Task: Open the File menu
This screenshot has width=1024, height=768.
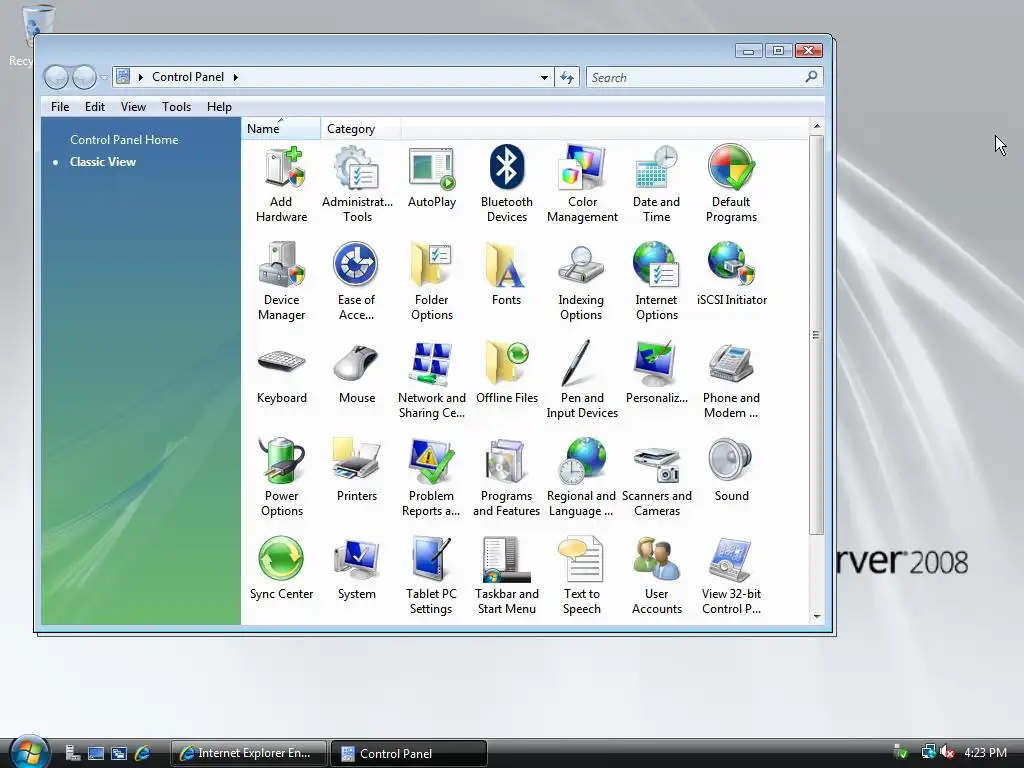Action: (x=60, y=106)
